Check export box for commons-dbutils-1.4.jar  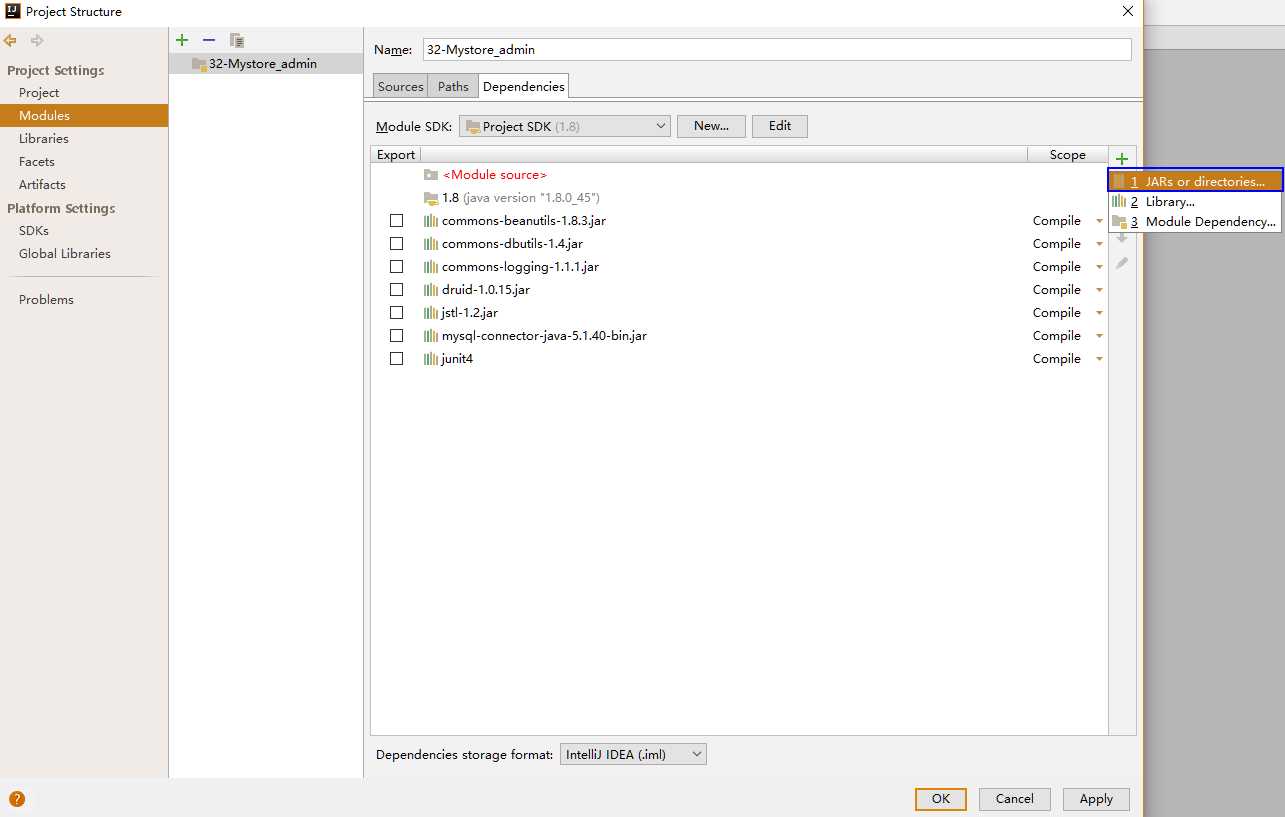click(x=397, y=244)
